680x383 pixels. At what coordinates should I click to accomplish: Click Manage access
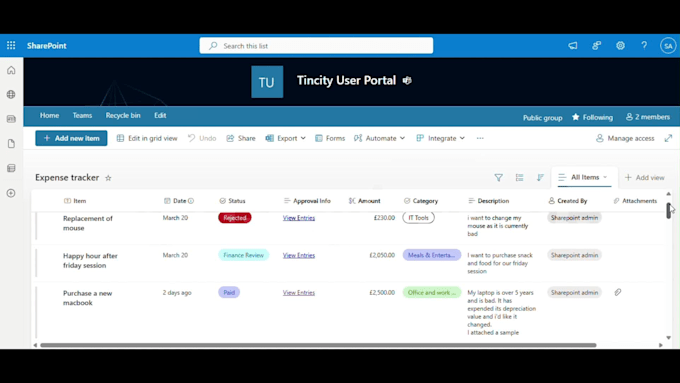click(x=625, y=138)
